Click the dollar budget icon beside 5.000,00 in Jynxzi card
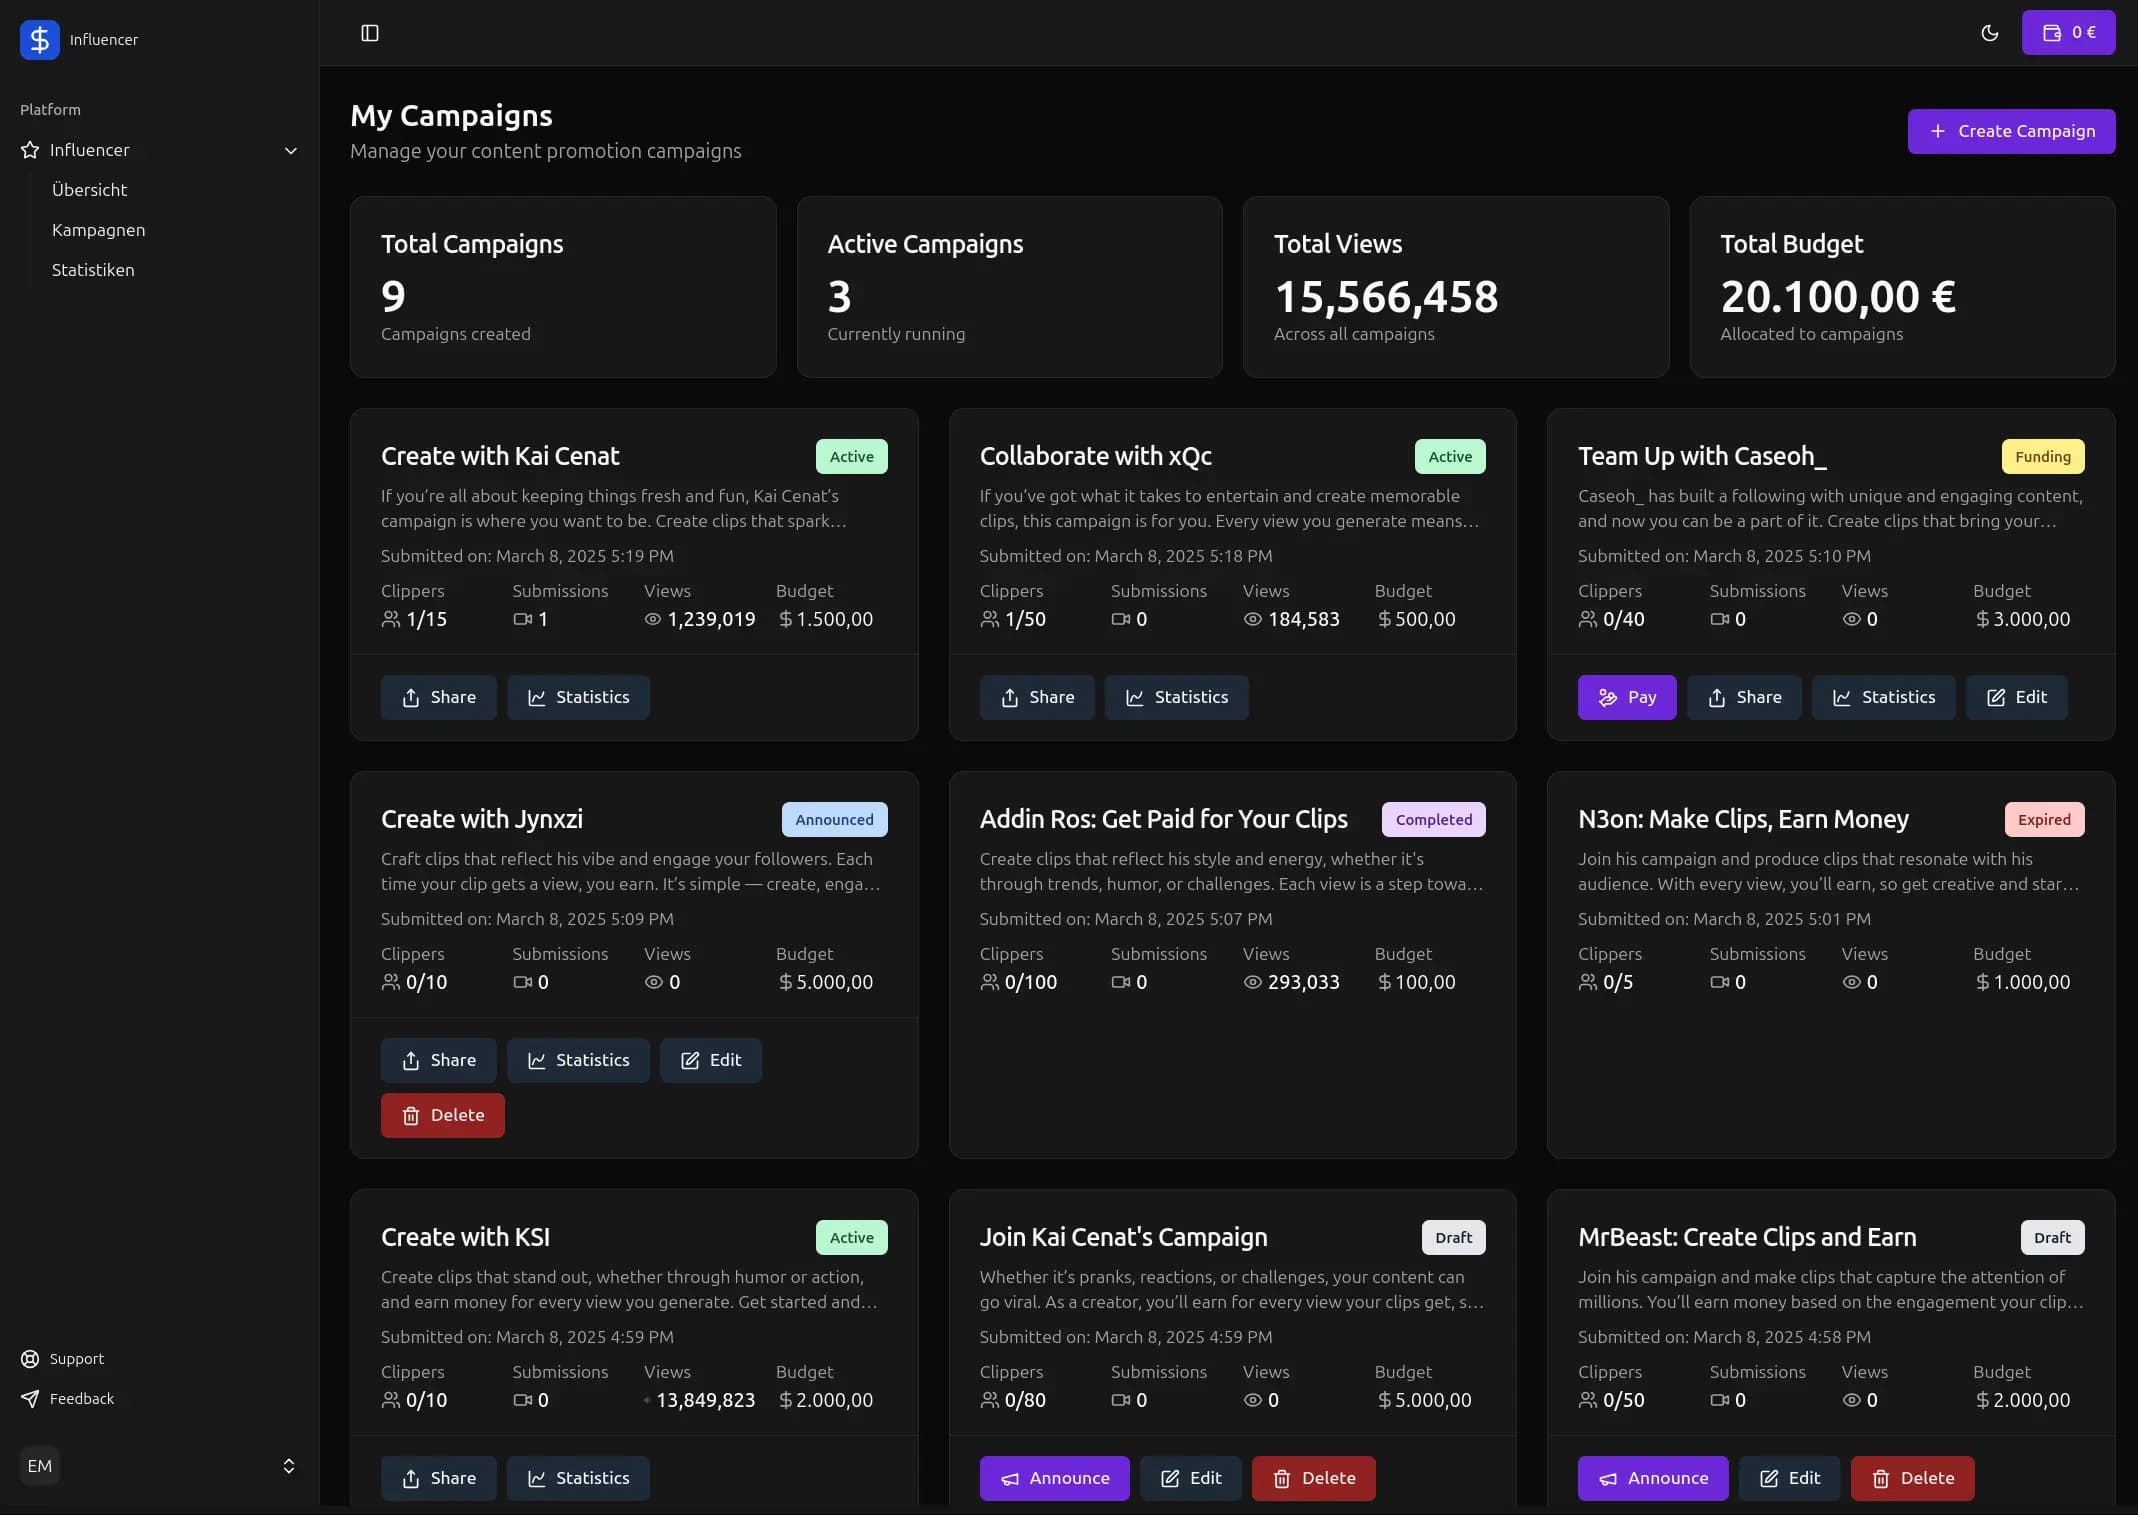The height and width of the screenshot is (1515, 2138). (786, 982)
